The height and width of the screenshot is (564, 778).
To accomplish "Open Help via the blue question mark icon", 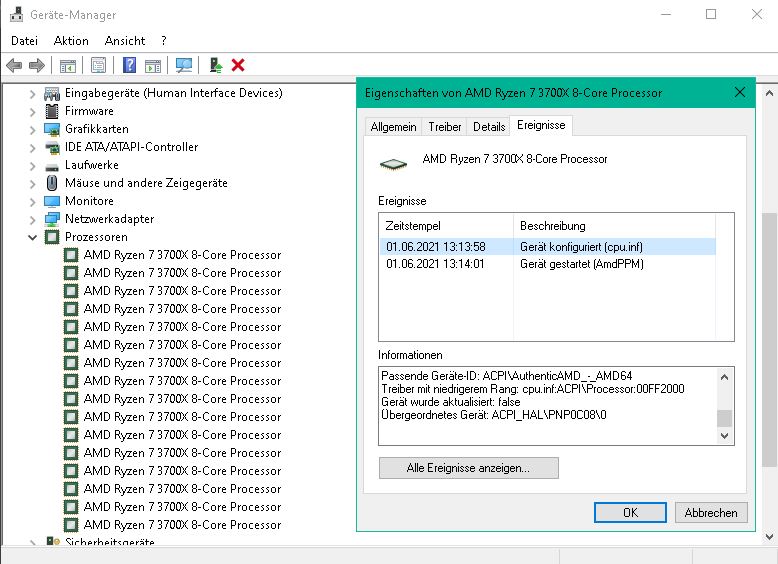I will [x=129, y=65].
